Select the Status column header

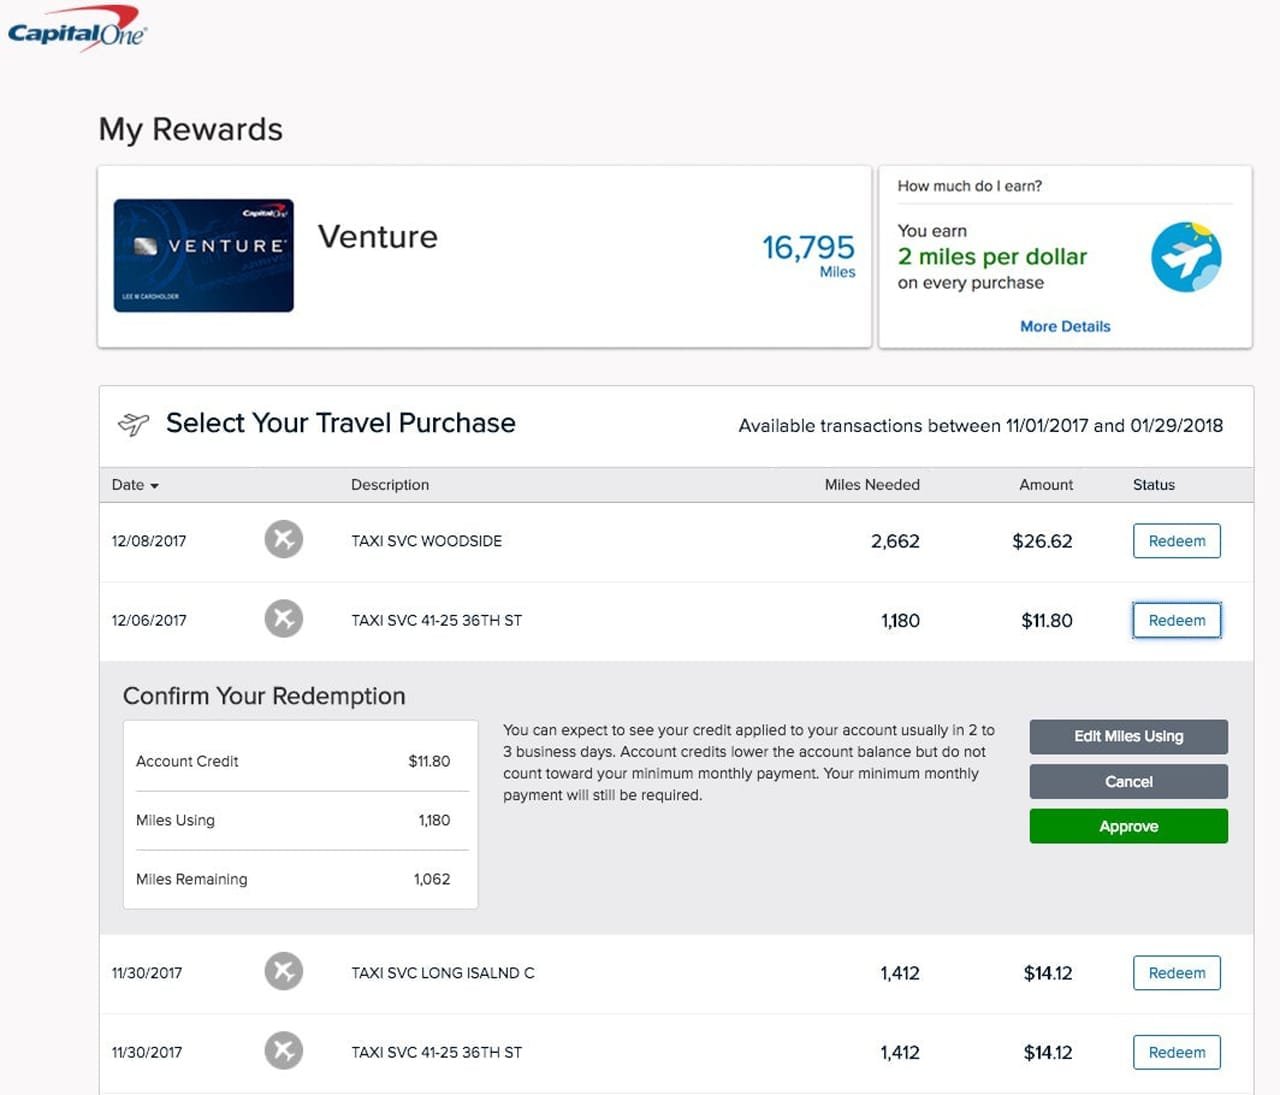1153,485
